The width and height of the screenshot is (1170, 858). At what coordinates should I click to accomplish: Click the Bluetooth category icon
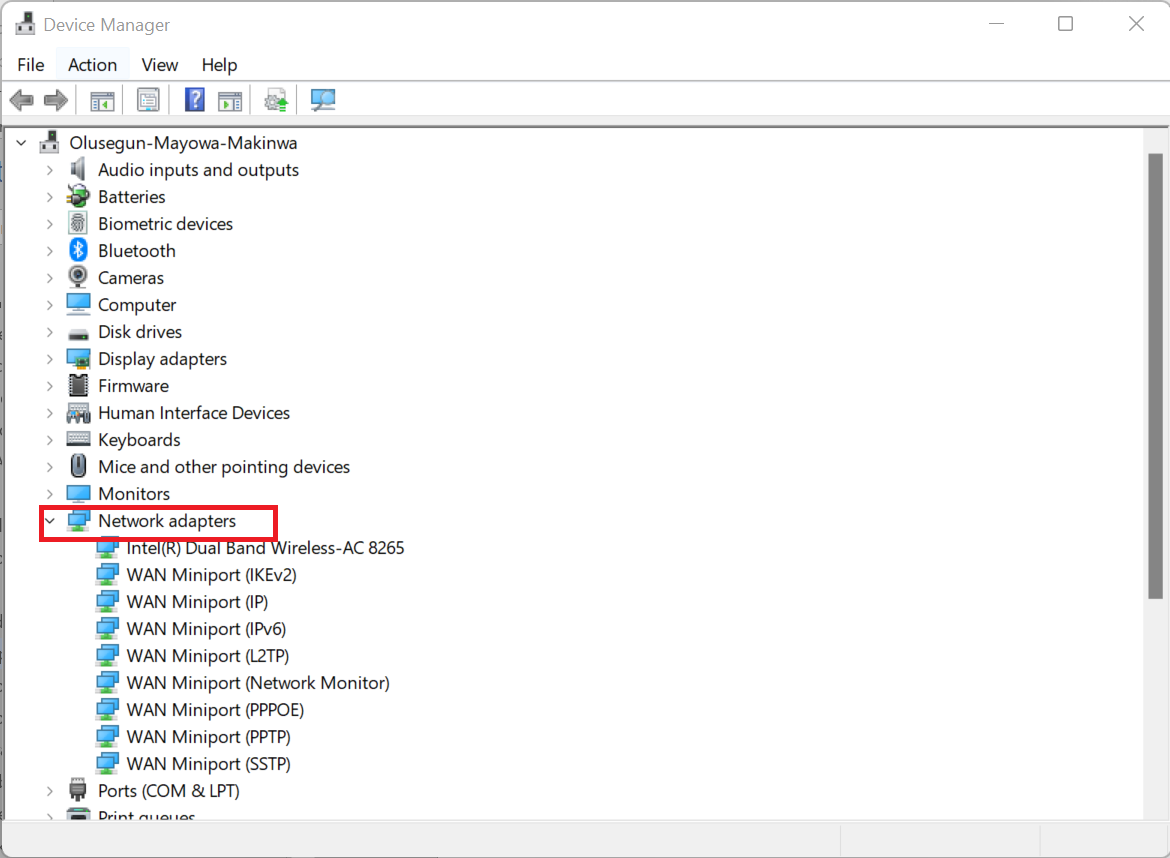point(78,251)
